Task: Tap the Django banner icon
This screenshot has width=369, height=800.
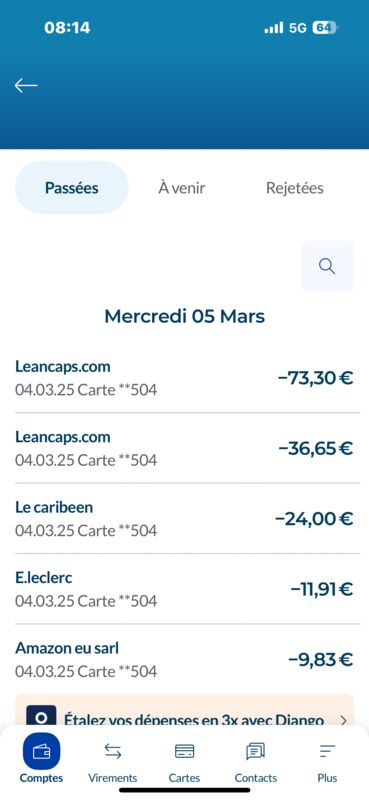Action: pyautogui.click(x=41, y=715)
